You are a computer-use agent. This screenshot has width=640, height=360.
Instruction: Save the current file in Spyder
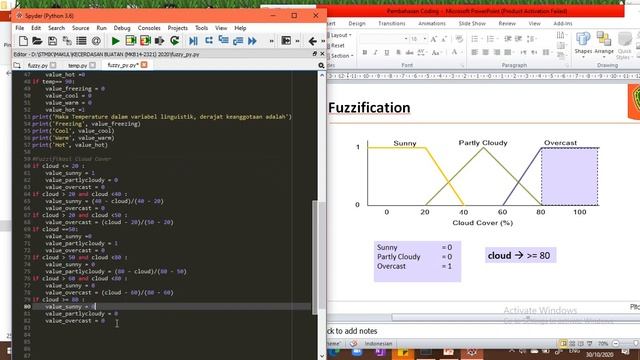[x=52, y=41]
